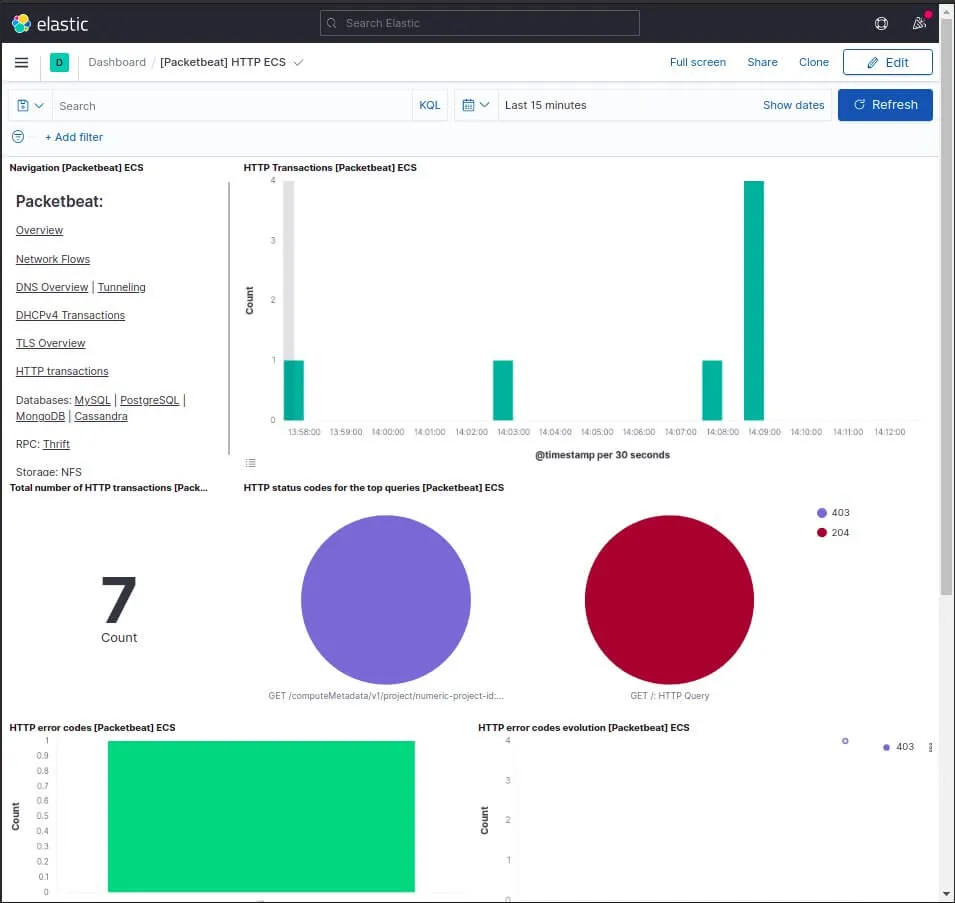This screenshot has width=955, height=903.
Task: Click the purple 403 pie chart
Action: (386, 600)
